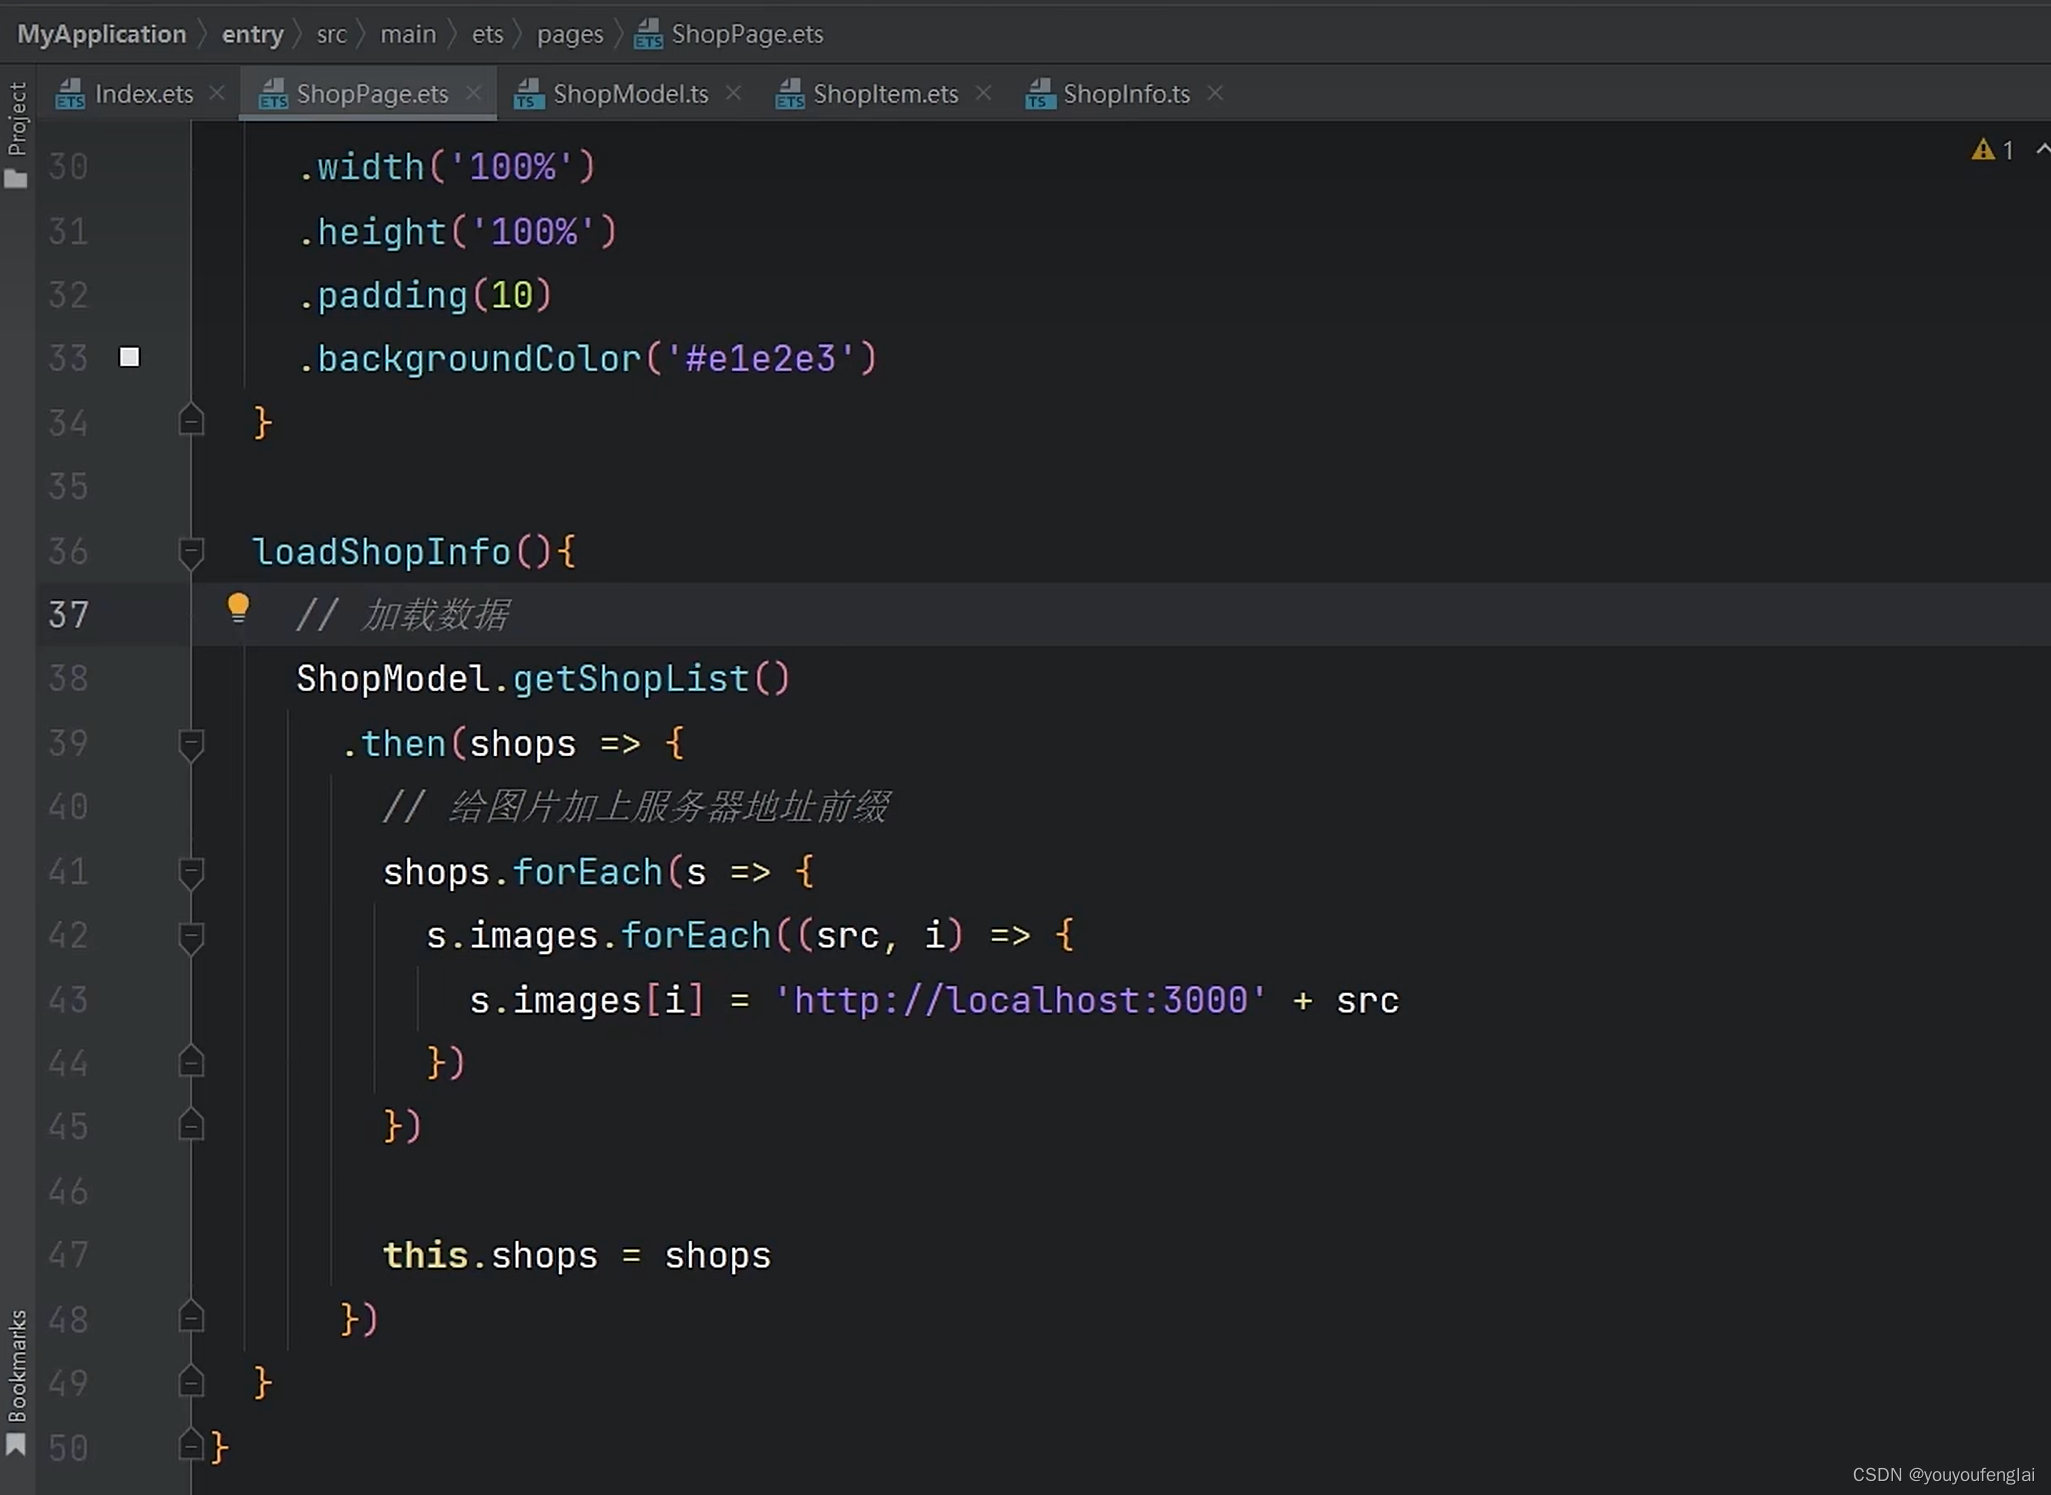Screen dimensions: 2051x1495
Task: Click the s.images[i] assignment target
Action: [587, 1000]
